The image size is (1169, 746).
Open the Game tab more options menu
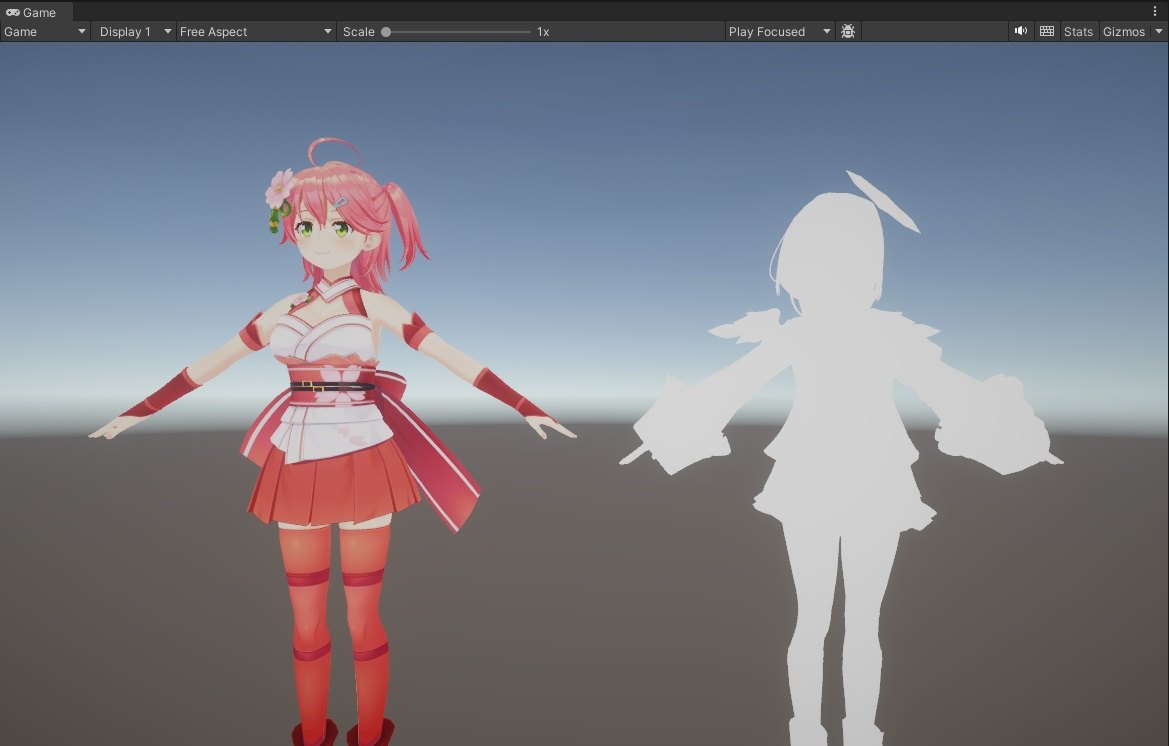(1155, 11)
